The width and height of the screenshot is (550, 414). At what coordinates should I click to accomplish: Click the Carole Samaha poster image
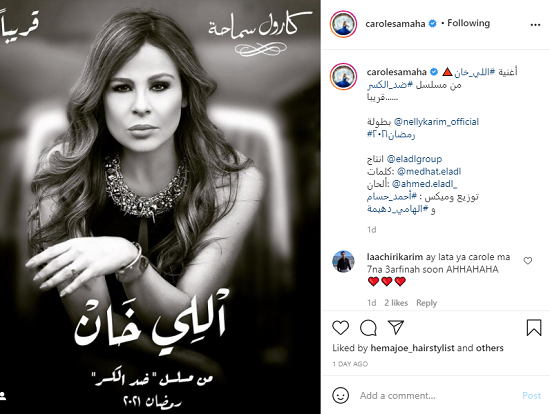tap(160, 207)
